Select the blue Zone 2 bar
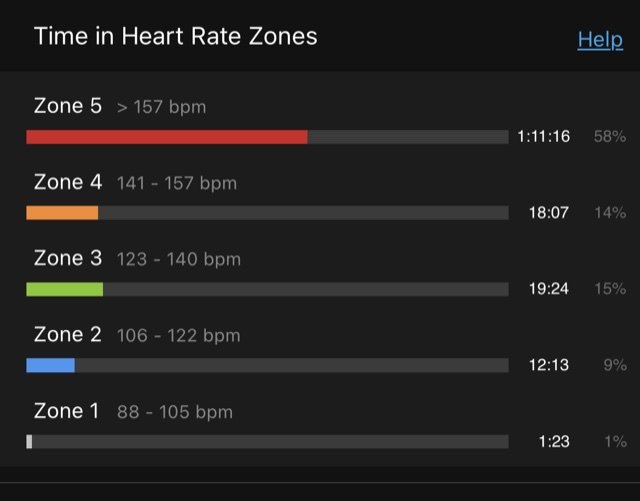Viewport: 640px width, 501px height. [50, 365]
